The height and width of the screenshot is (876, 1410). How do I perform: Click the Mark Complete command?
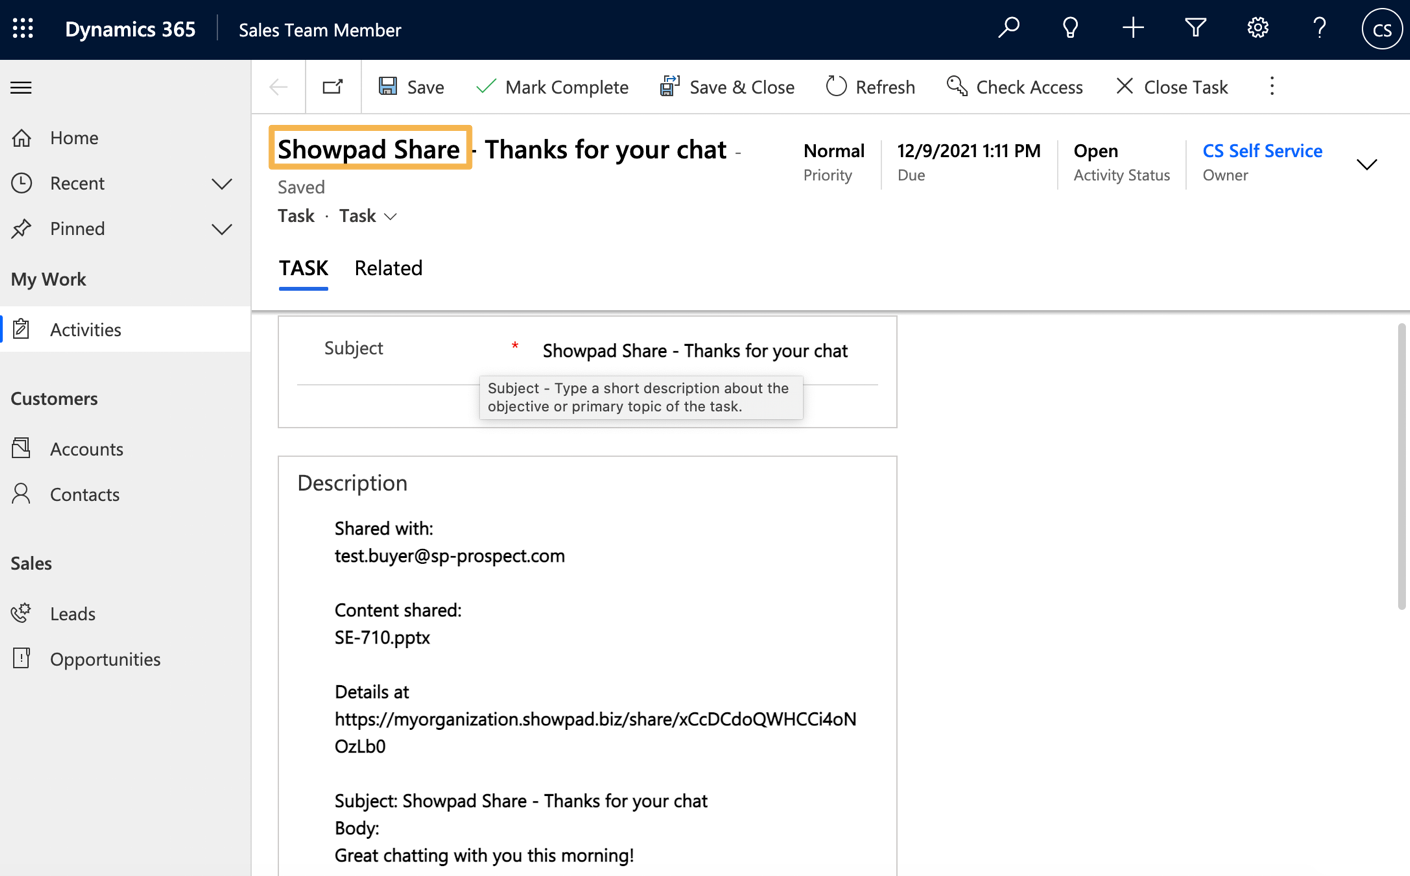552,87
